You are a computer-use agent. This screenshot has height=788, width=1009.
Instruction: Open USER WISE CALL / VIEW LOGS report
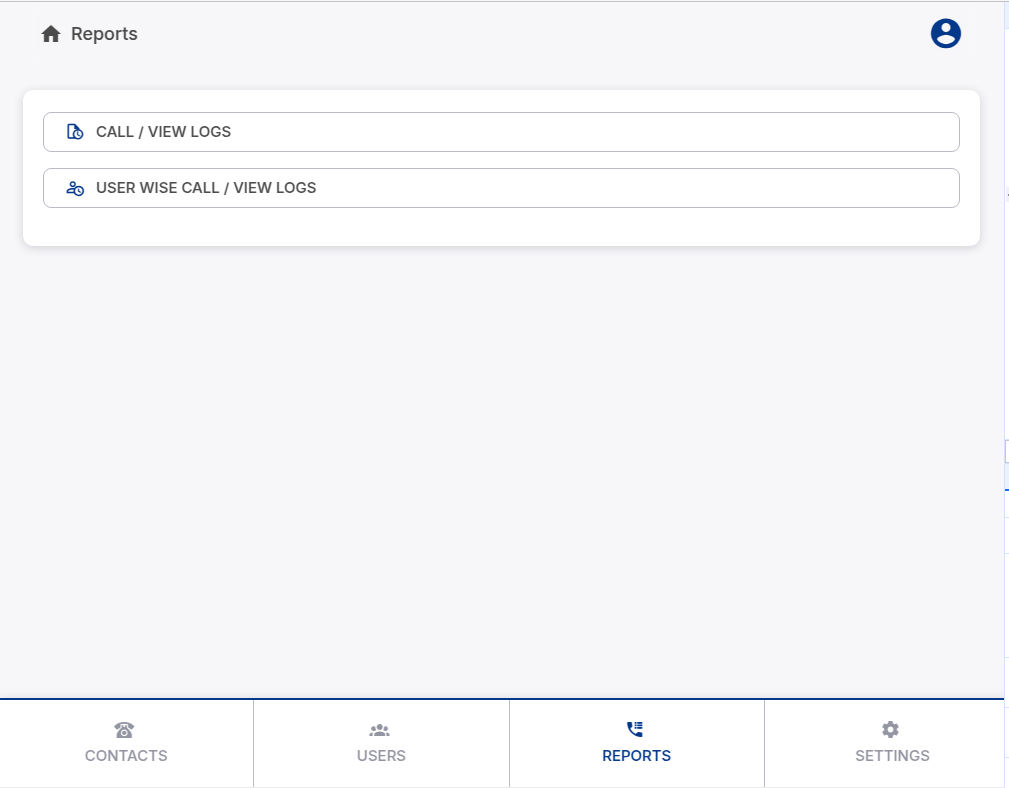click(x=500, y=188)
